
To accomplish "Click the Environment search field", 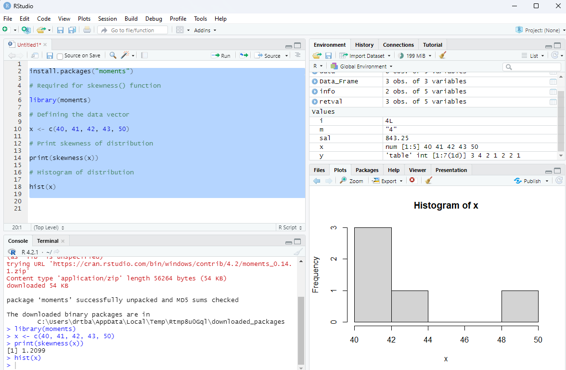I will [532, 66].
